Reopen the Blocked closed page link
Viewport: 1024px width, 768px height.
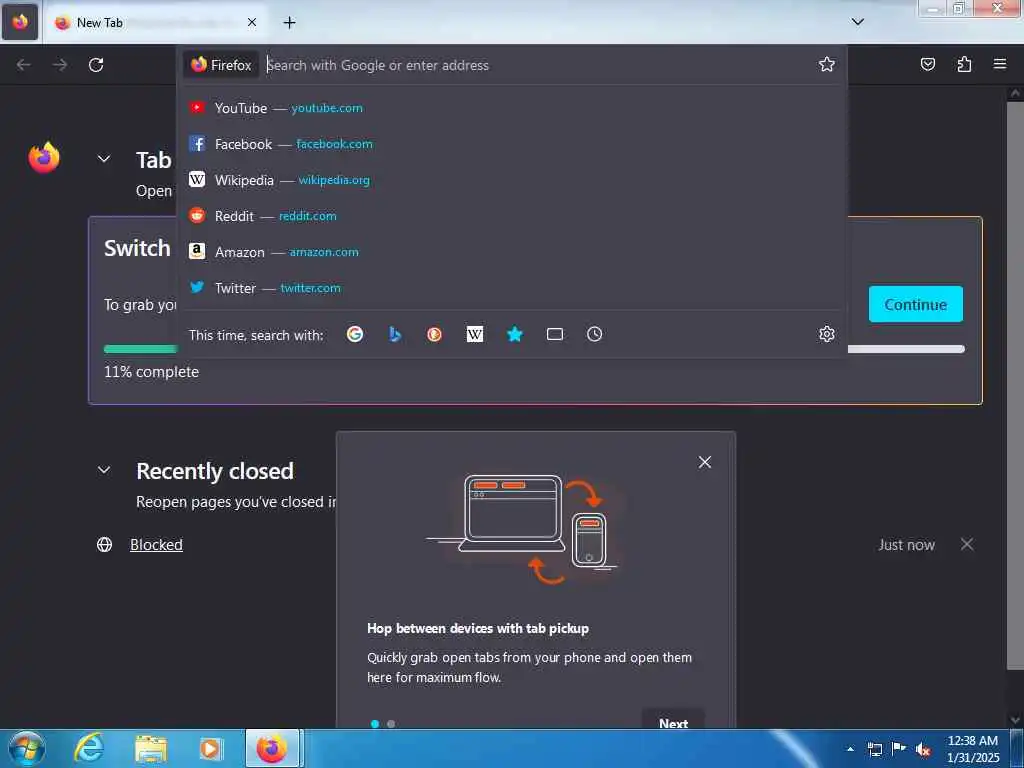pyautogui.click(x=156, y=545)
